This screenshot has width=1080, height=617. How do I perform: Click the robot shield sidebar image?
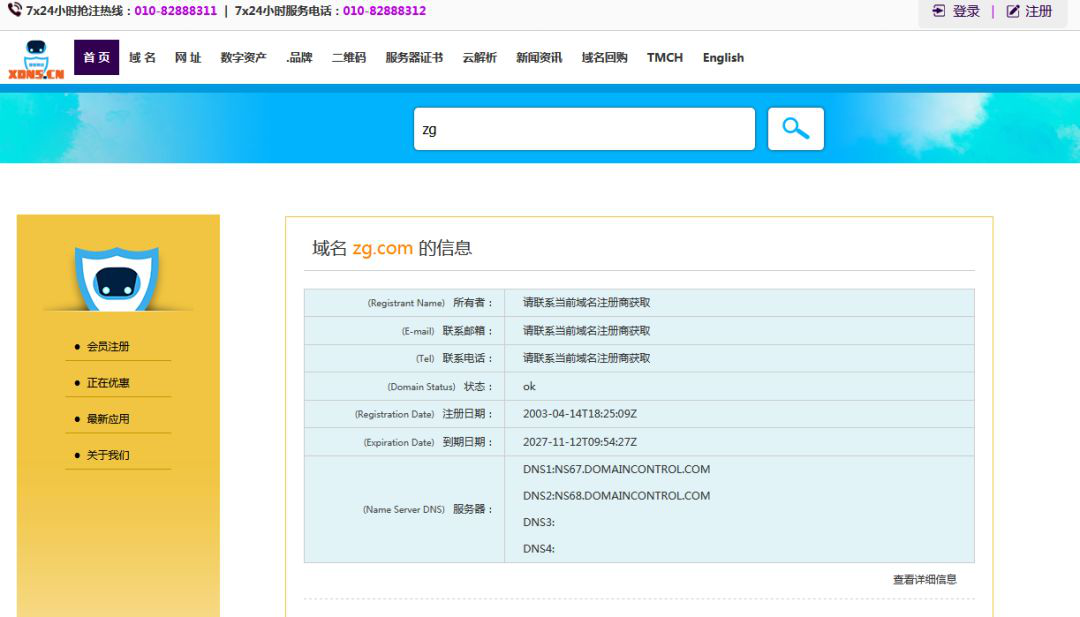point(117,278)
